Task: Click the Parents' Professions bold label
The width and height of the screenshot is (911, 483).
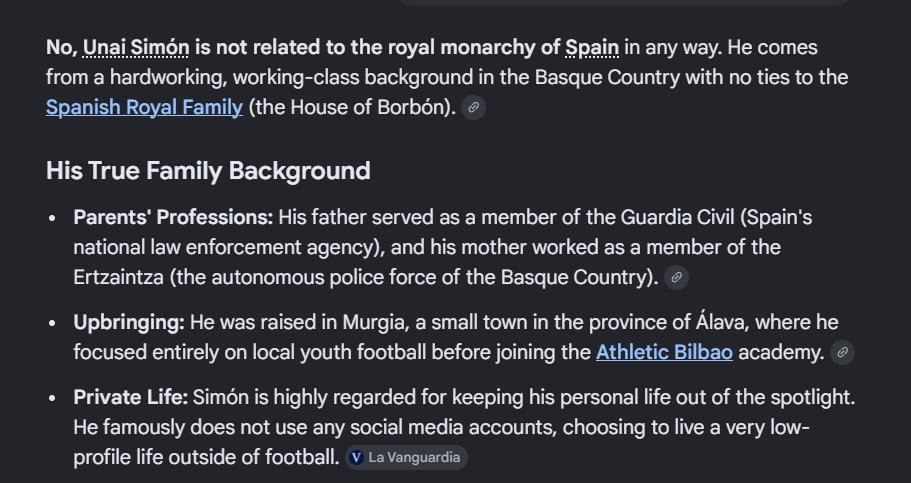Action: [x=173, y=217]
